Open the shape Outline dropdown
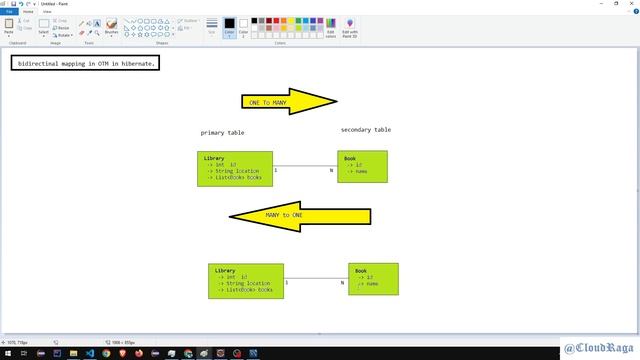Screen dimensions: 640x360 point(188,20)
